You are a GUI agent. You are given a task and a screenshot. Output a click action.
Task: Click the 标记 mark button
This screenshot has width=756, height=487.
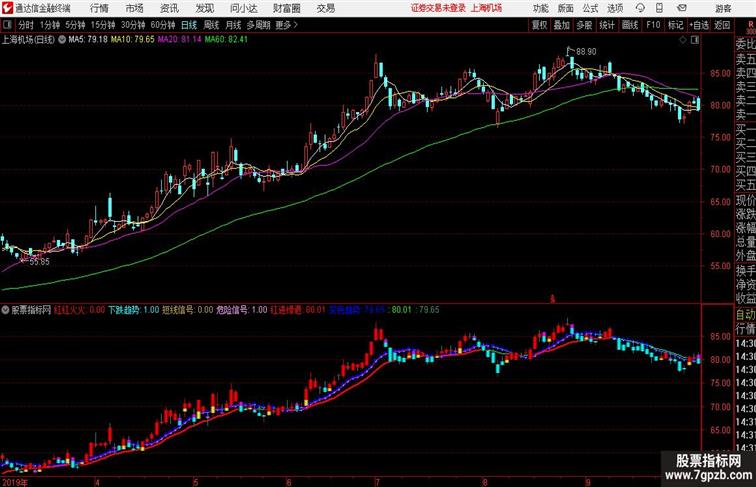pos(675,25)
